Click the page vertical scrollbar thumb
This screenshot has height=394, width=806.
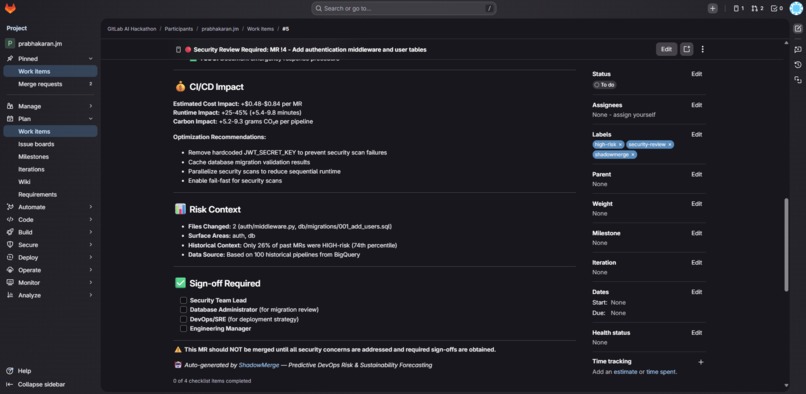click(785, 245)
